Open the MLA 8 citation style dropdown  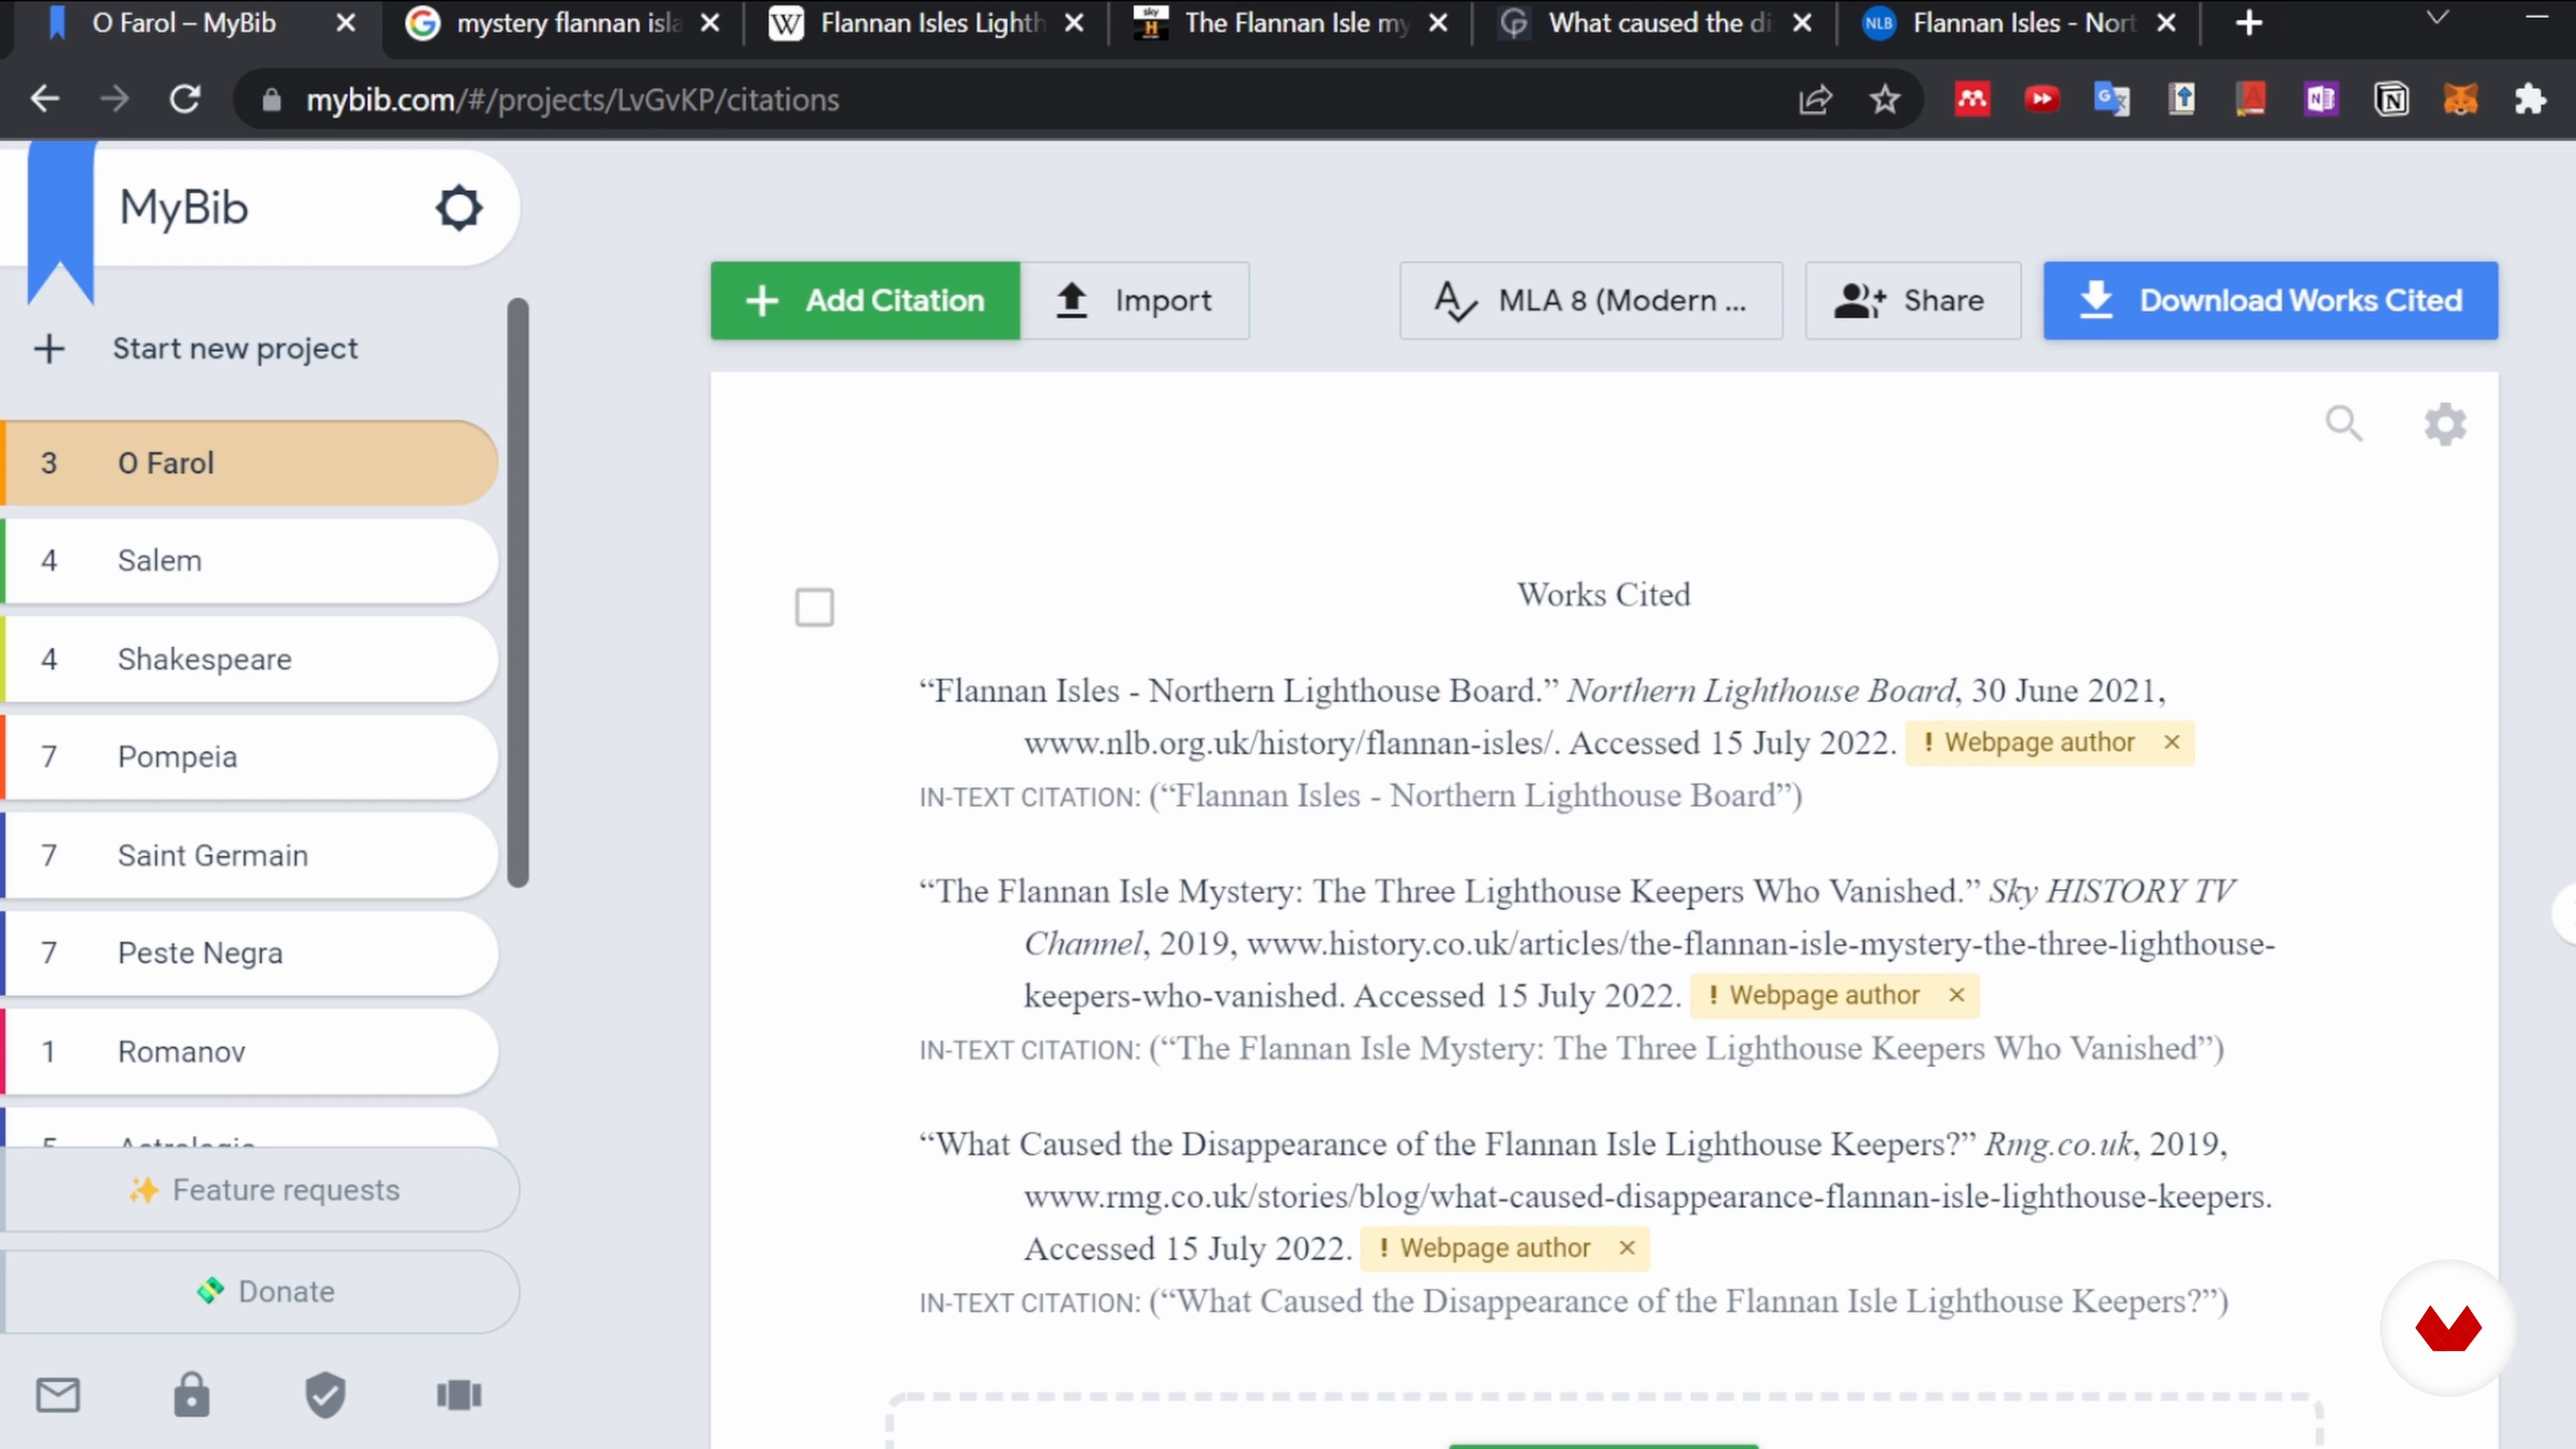click(x=1590, y=300)
